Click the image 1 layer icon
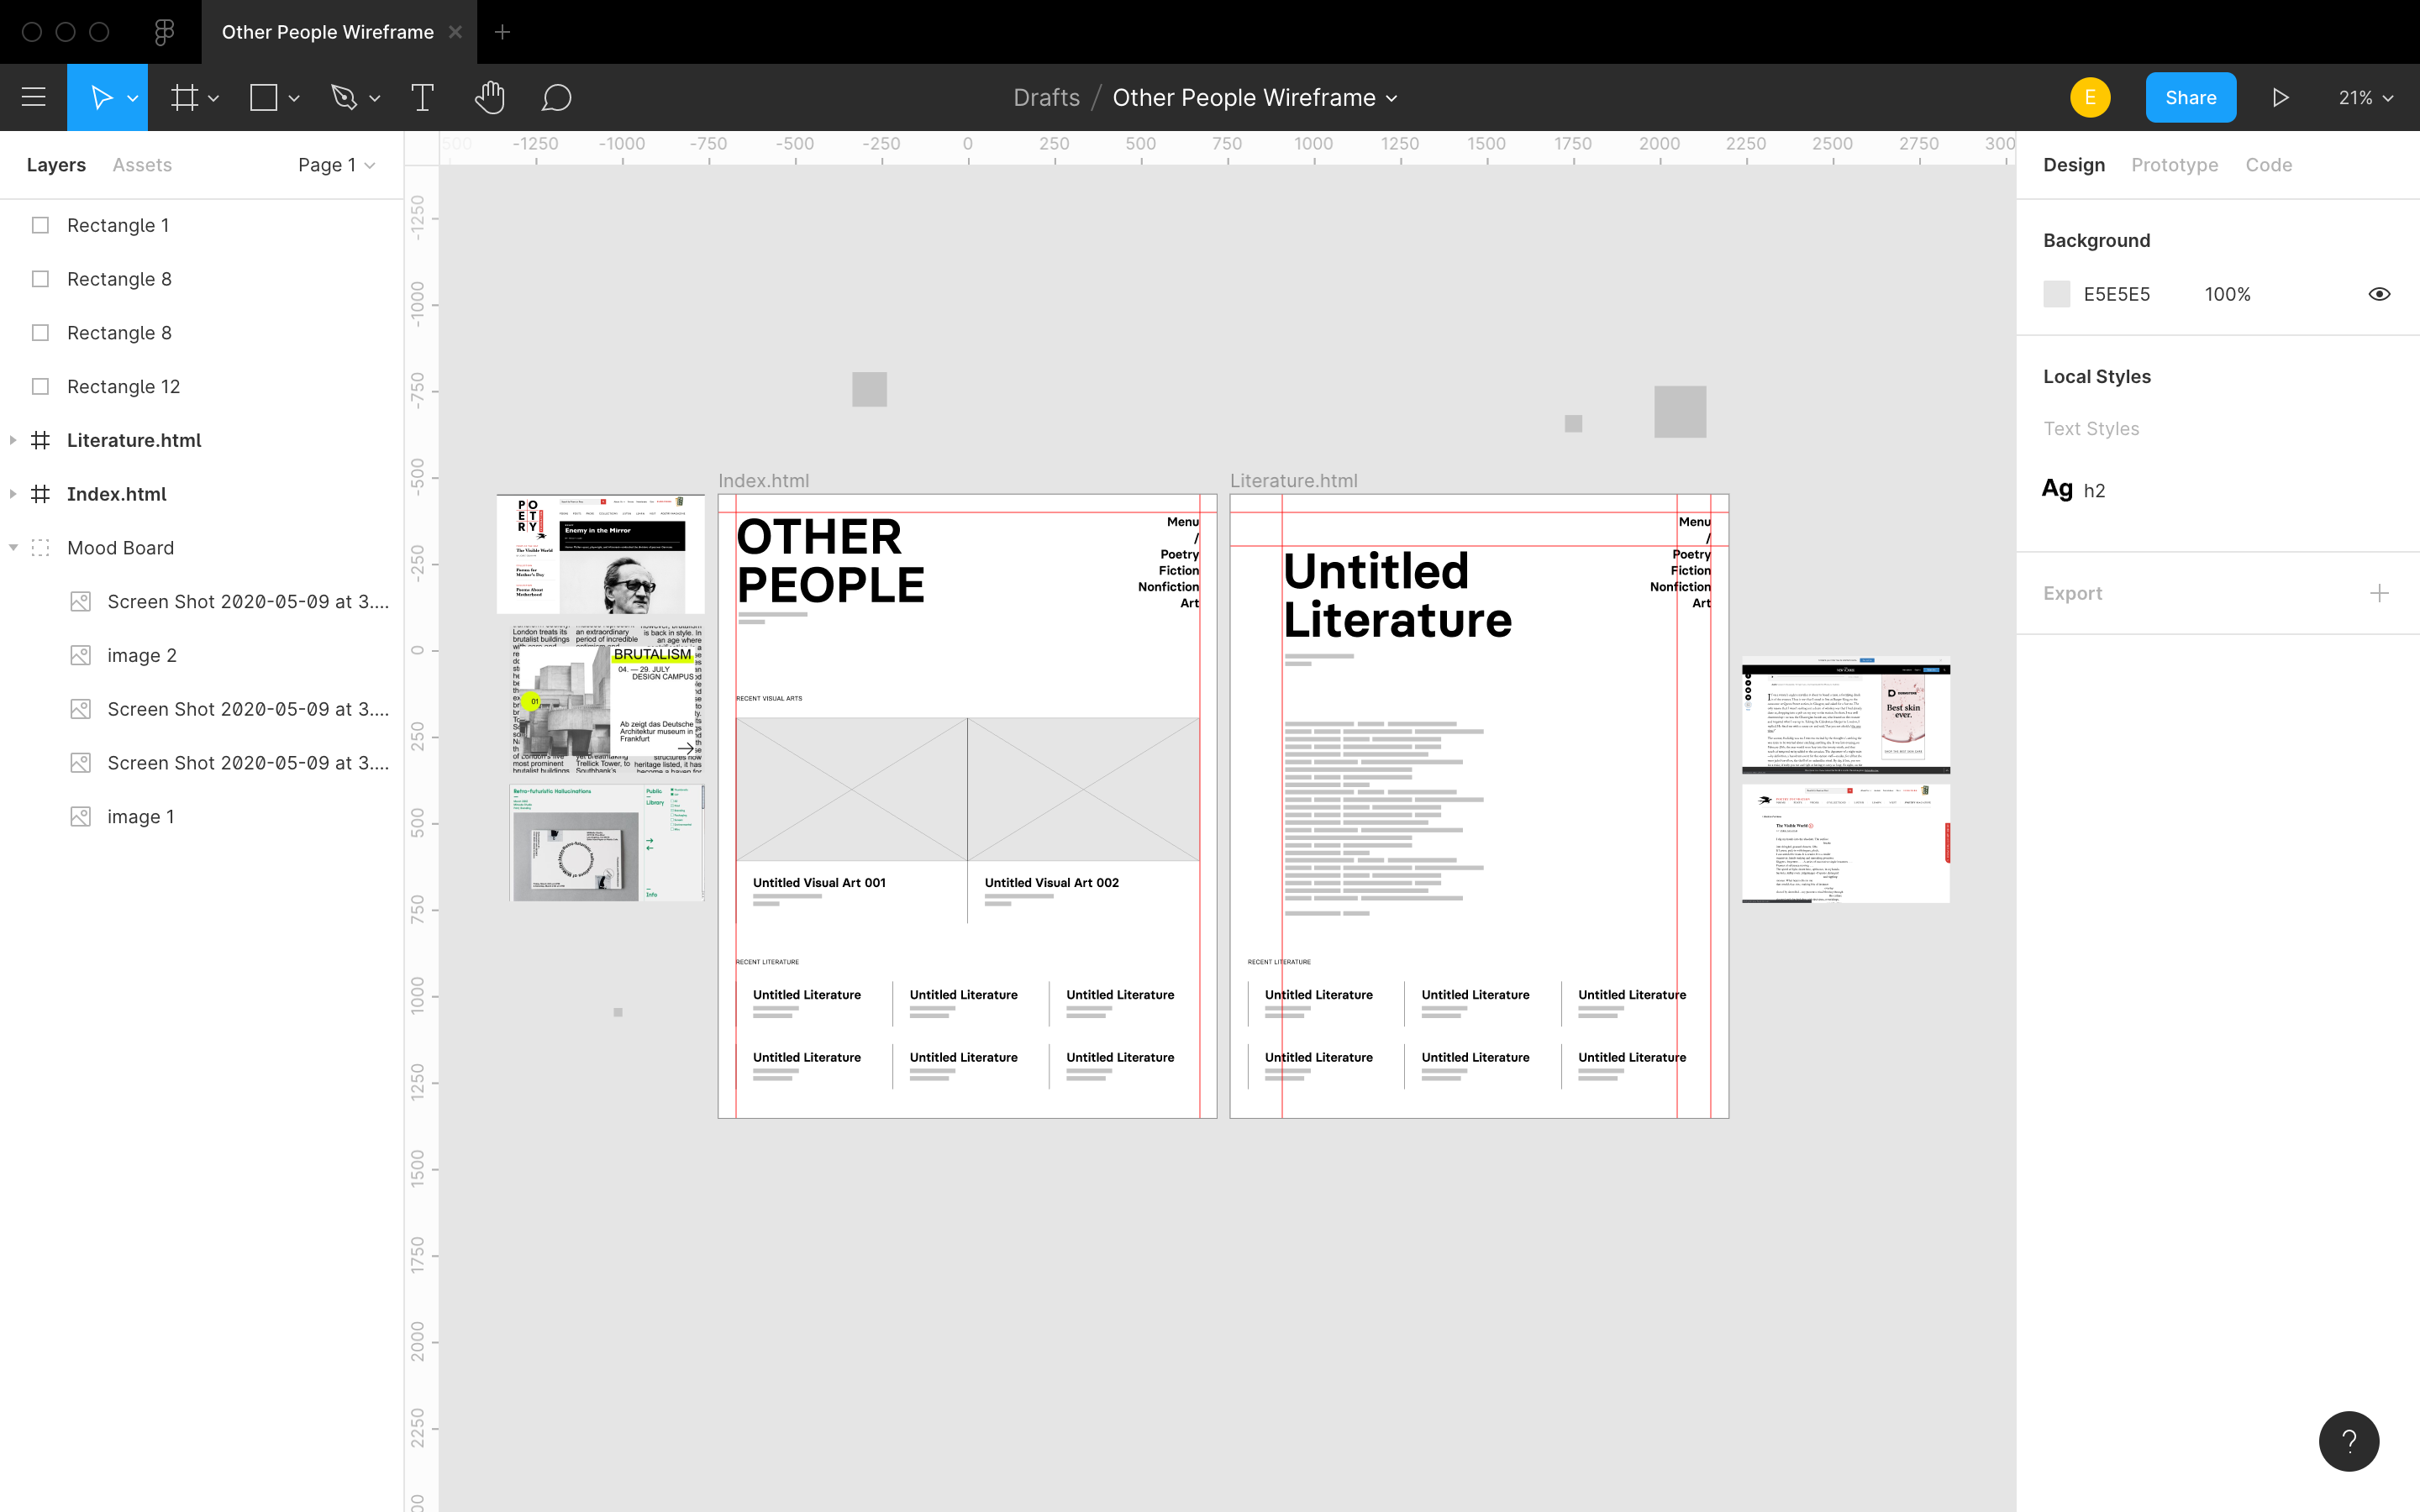This screenshot has width=2420, height=1512. pyautogui.click(x=81, y=817)
